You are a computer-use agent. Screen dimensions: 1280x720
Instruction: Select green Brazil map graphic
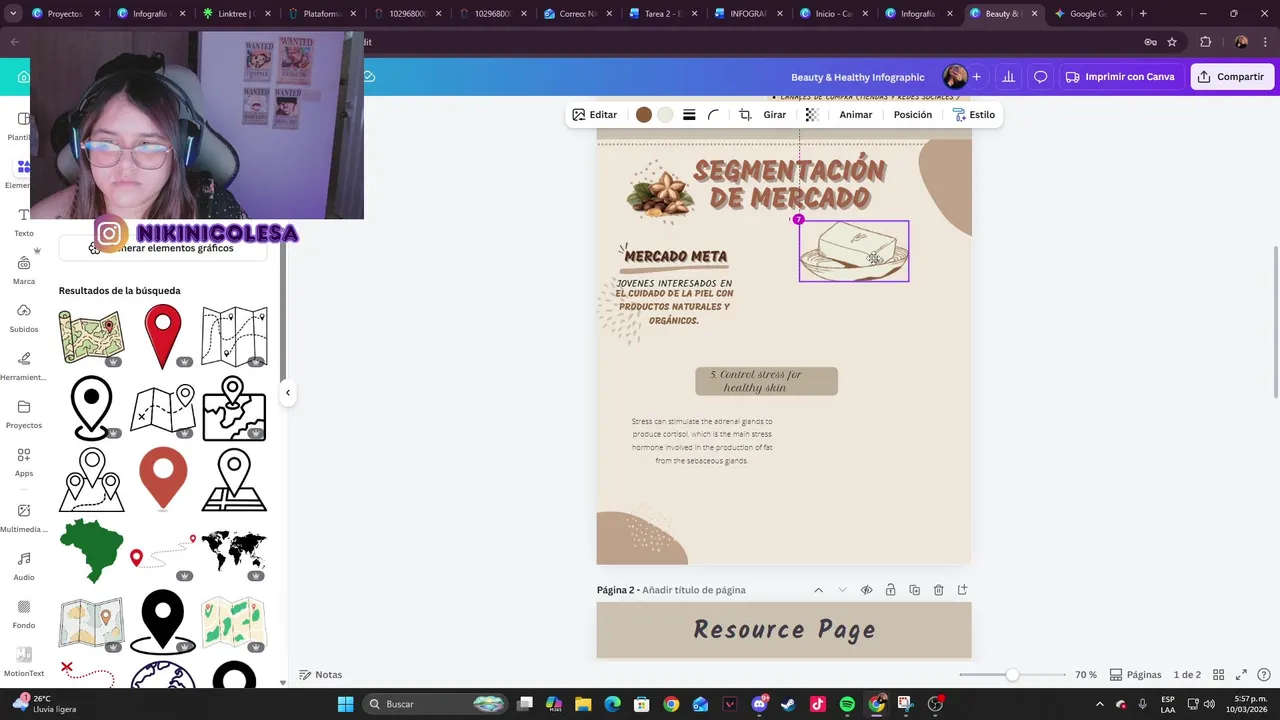point(91,551)
